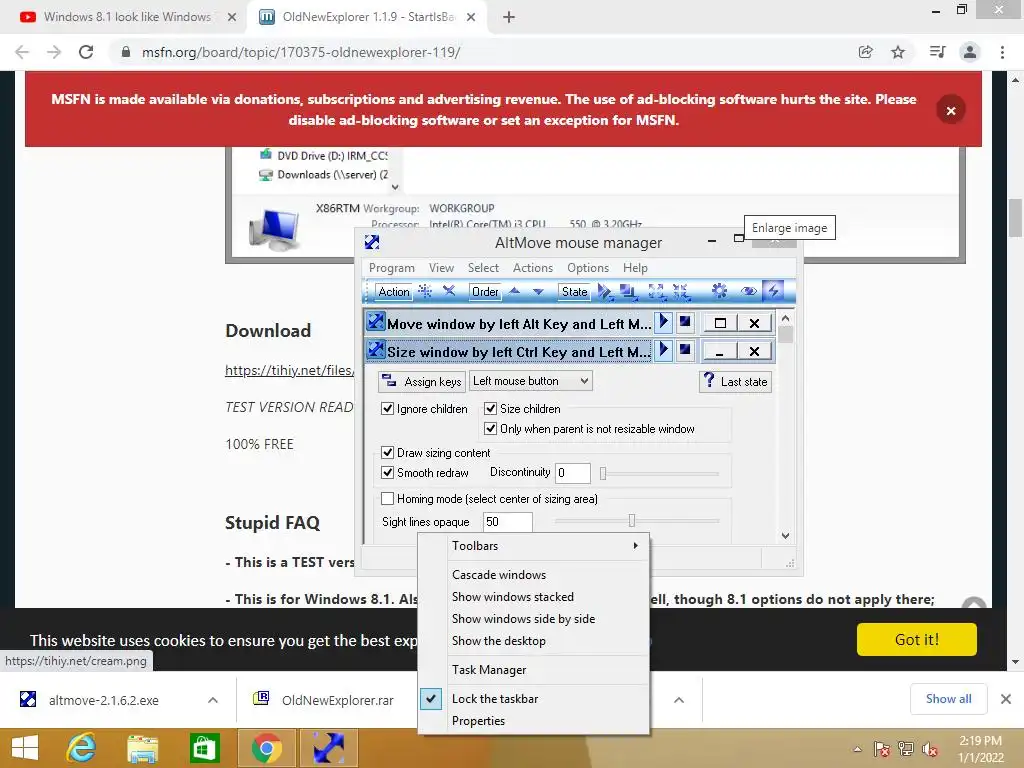1024x768 pixels.
Task: Click the Windows Start button
Action: (x=25, y=748)
